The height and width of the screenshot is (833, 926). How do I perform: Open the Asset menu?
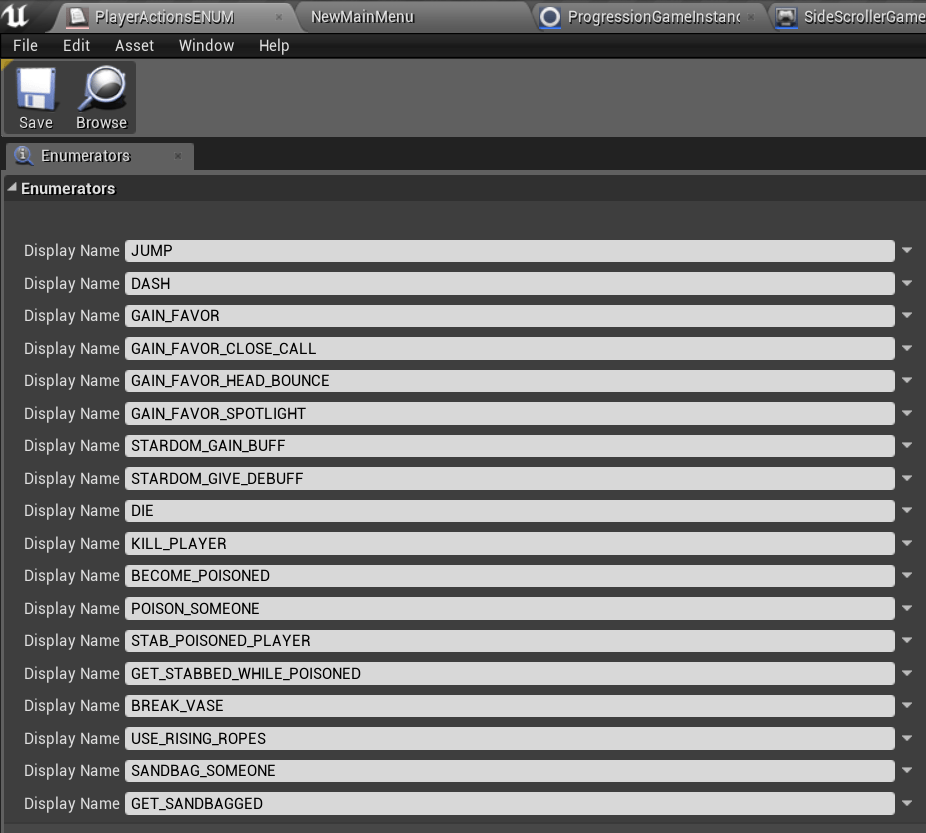(134, 46)
